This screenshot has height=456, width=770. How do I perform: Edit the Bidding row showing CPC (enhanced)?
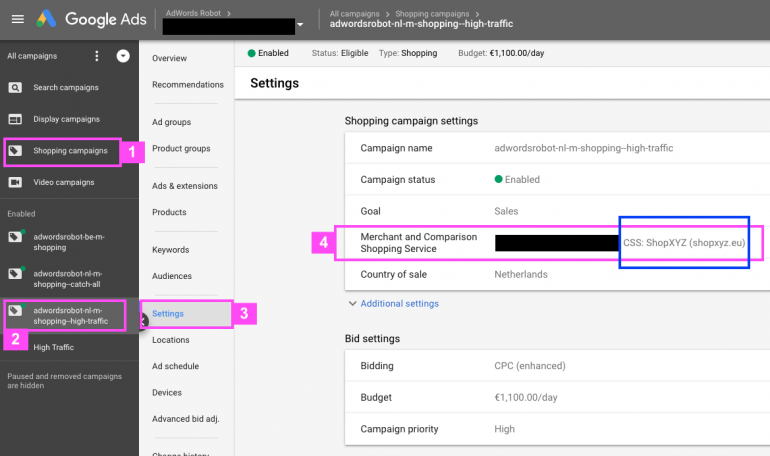coord(557,366)
